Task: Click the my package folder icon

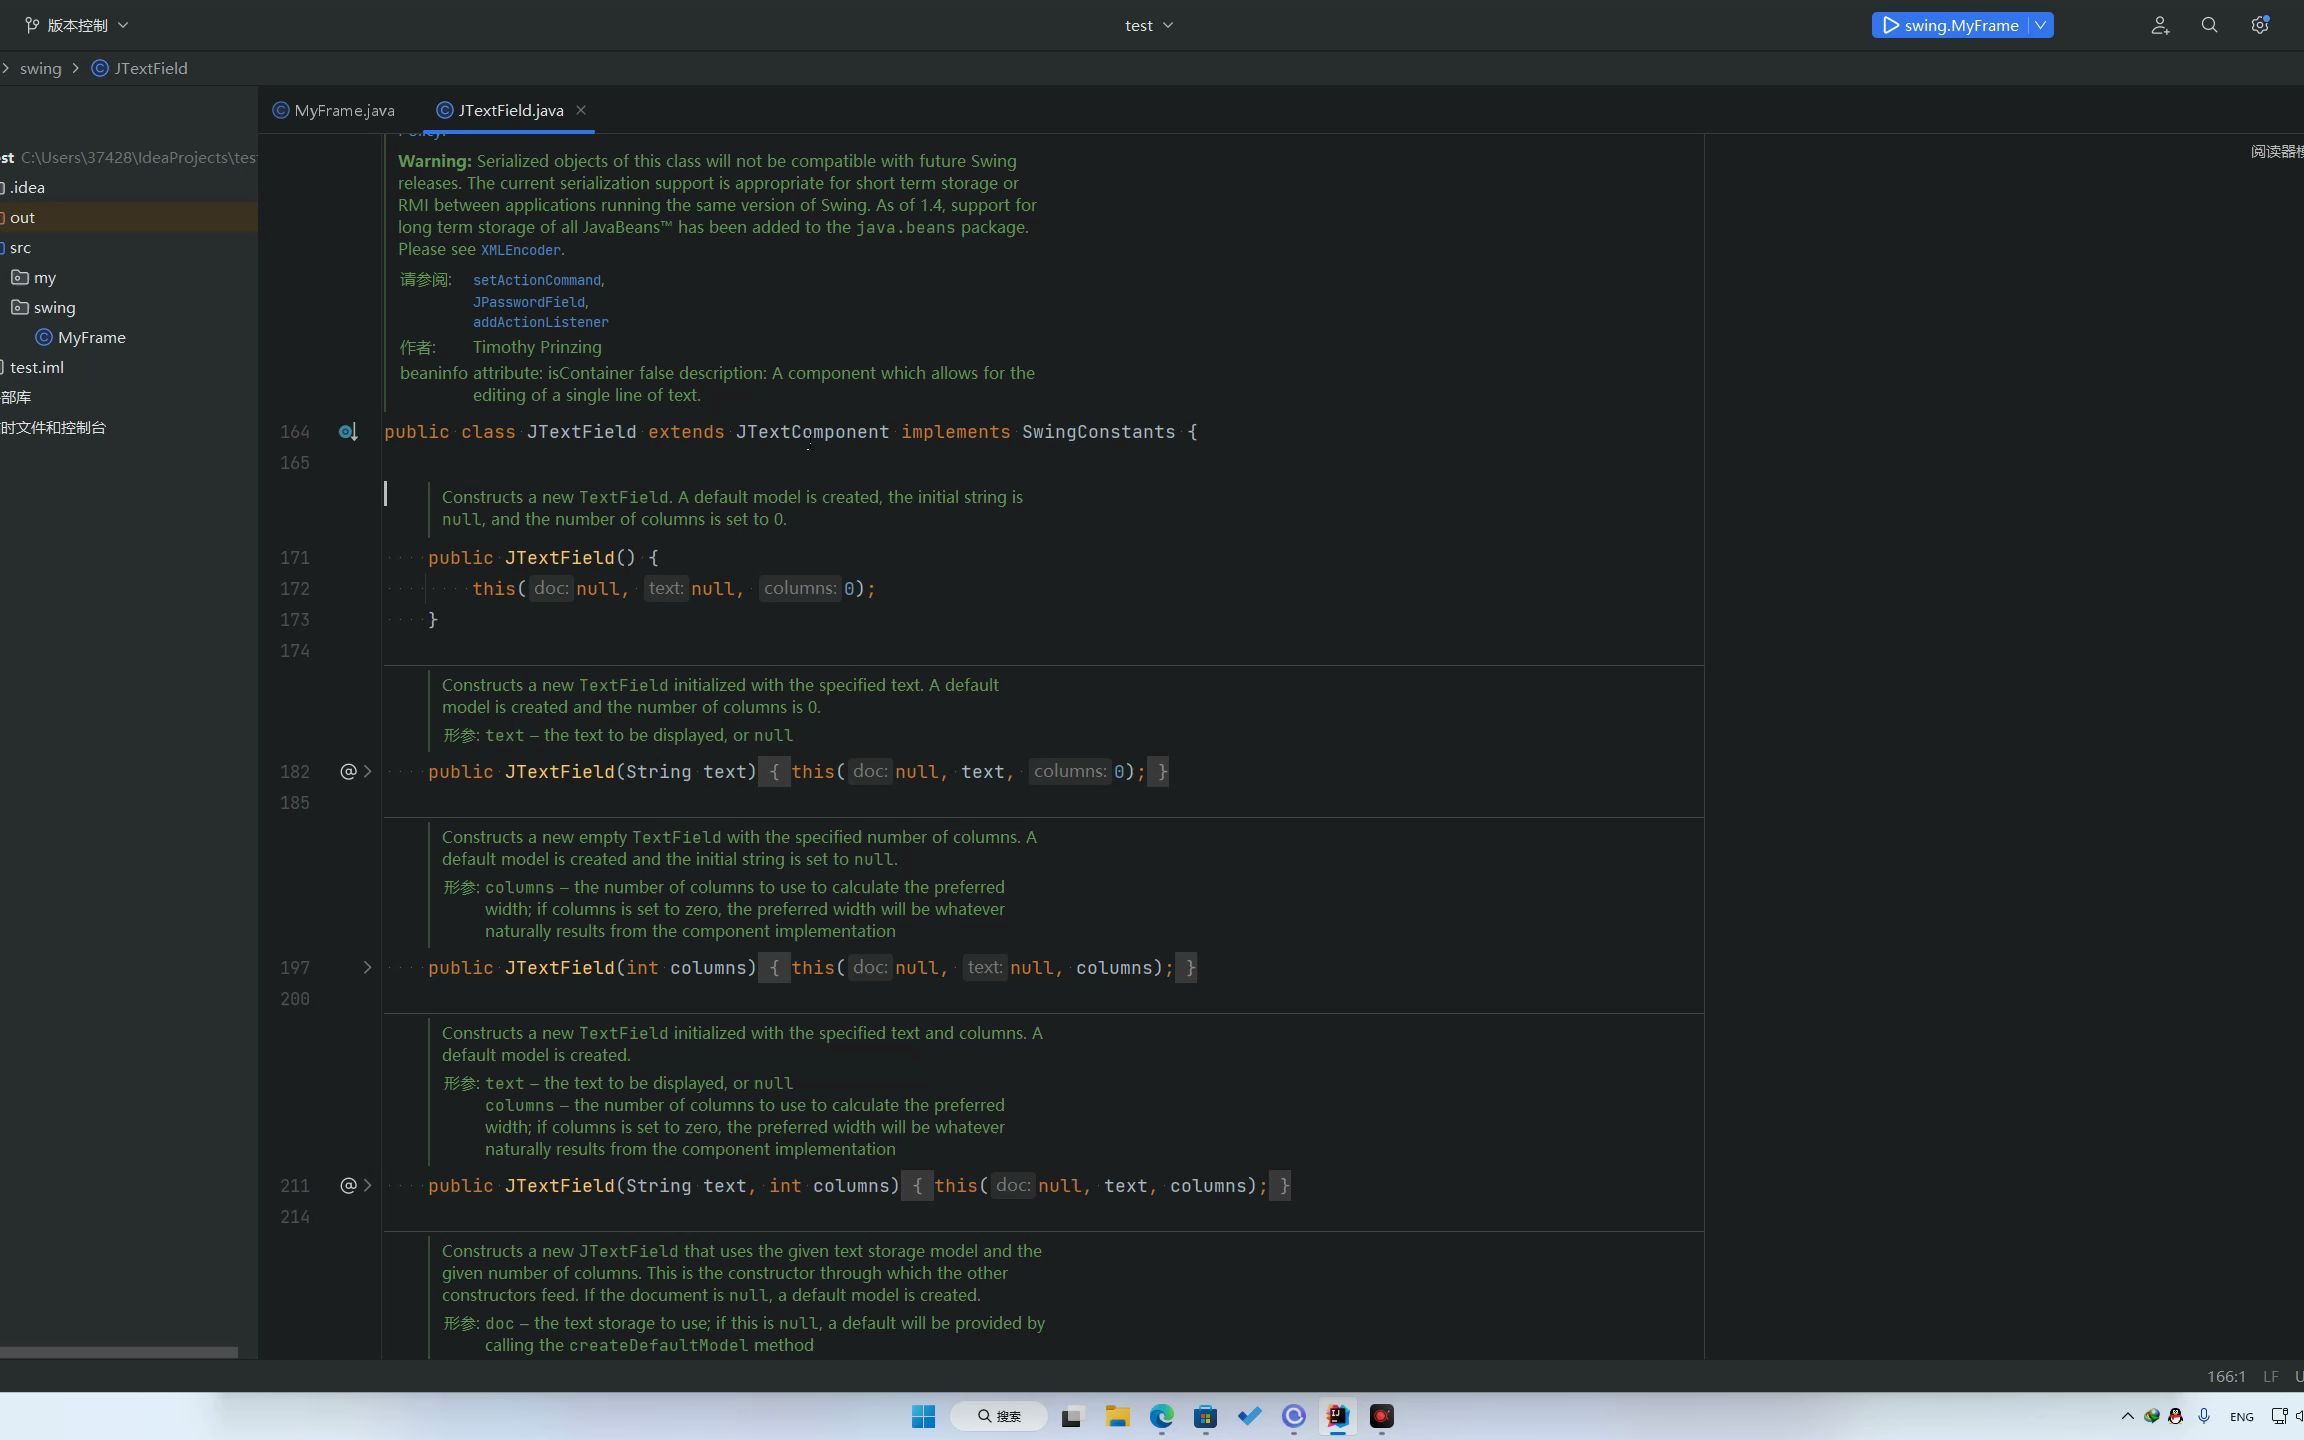Action: [x=20, y=277]
